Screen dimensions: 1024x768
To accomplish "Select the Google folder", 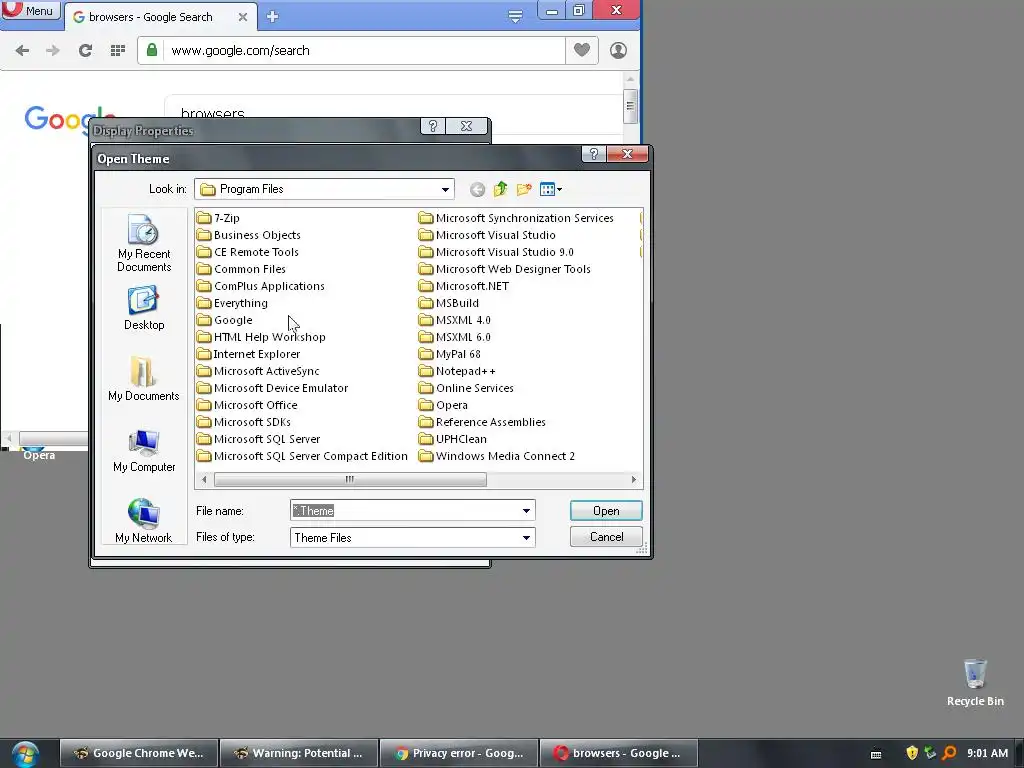I will pyautogui.click(x=225, y=320).
